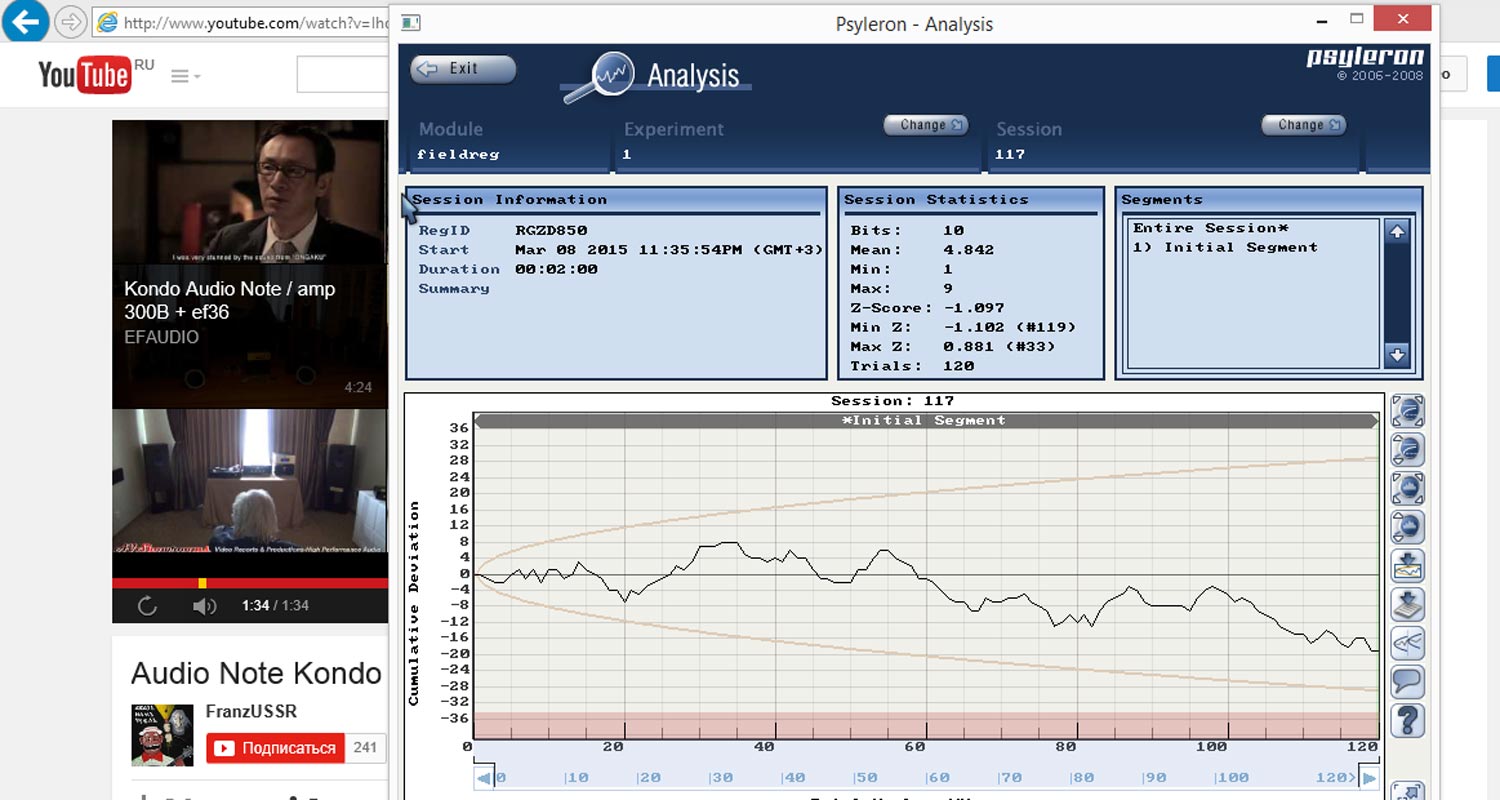Select the Entire Session segment
1500x800 pixels.
(x=1210, y=228)
